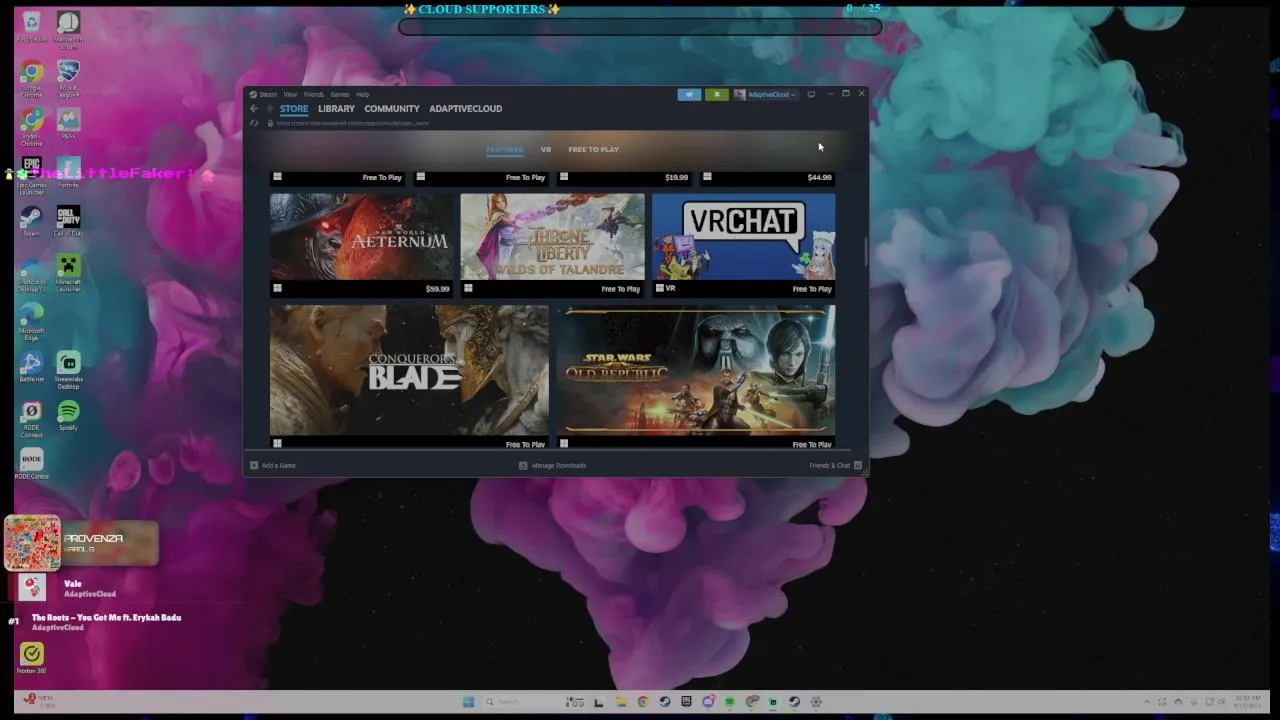This screenshot has width=1280, height=720.
Task: Open the Spotify desktop shortcut
Action: (x=68, y=415)
